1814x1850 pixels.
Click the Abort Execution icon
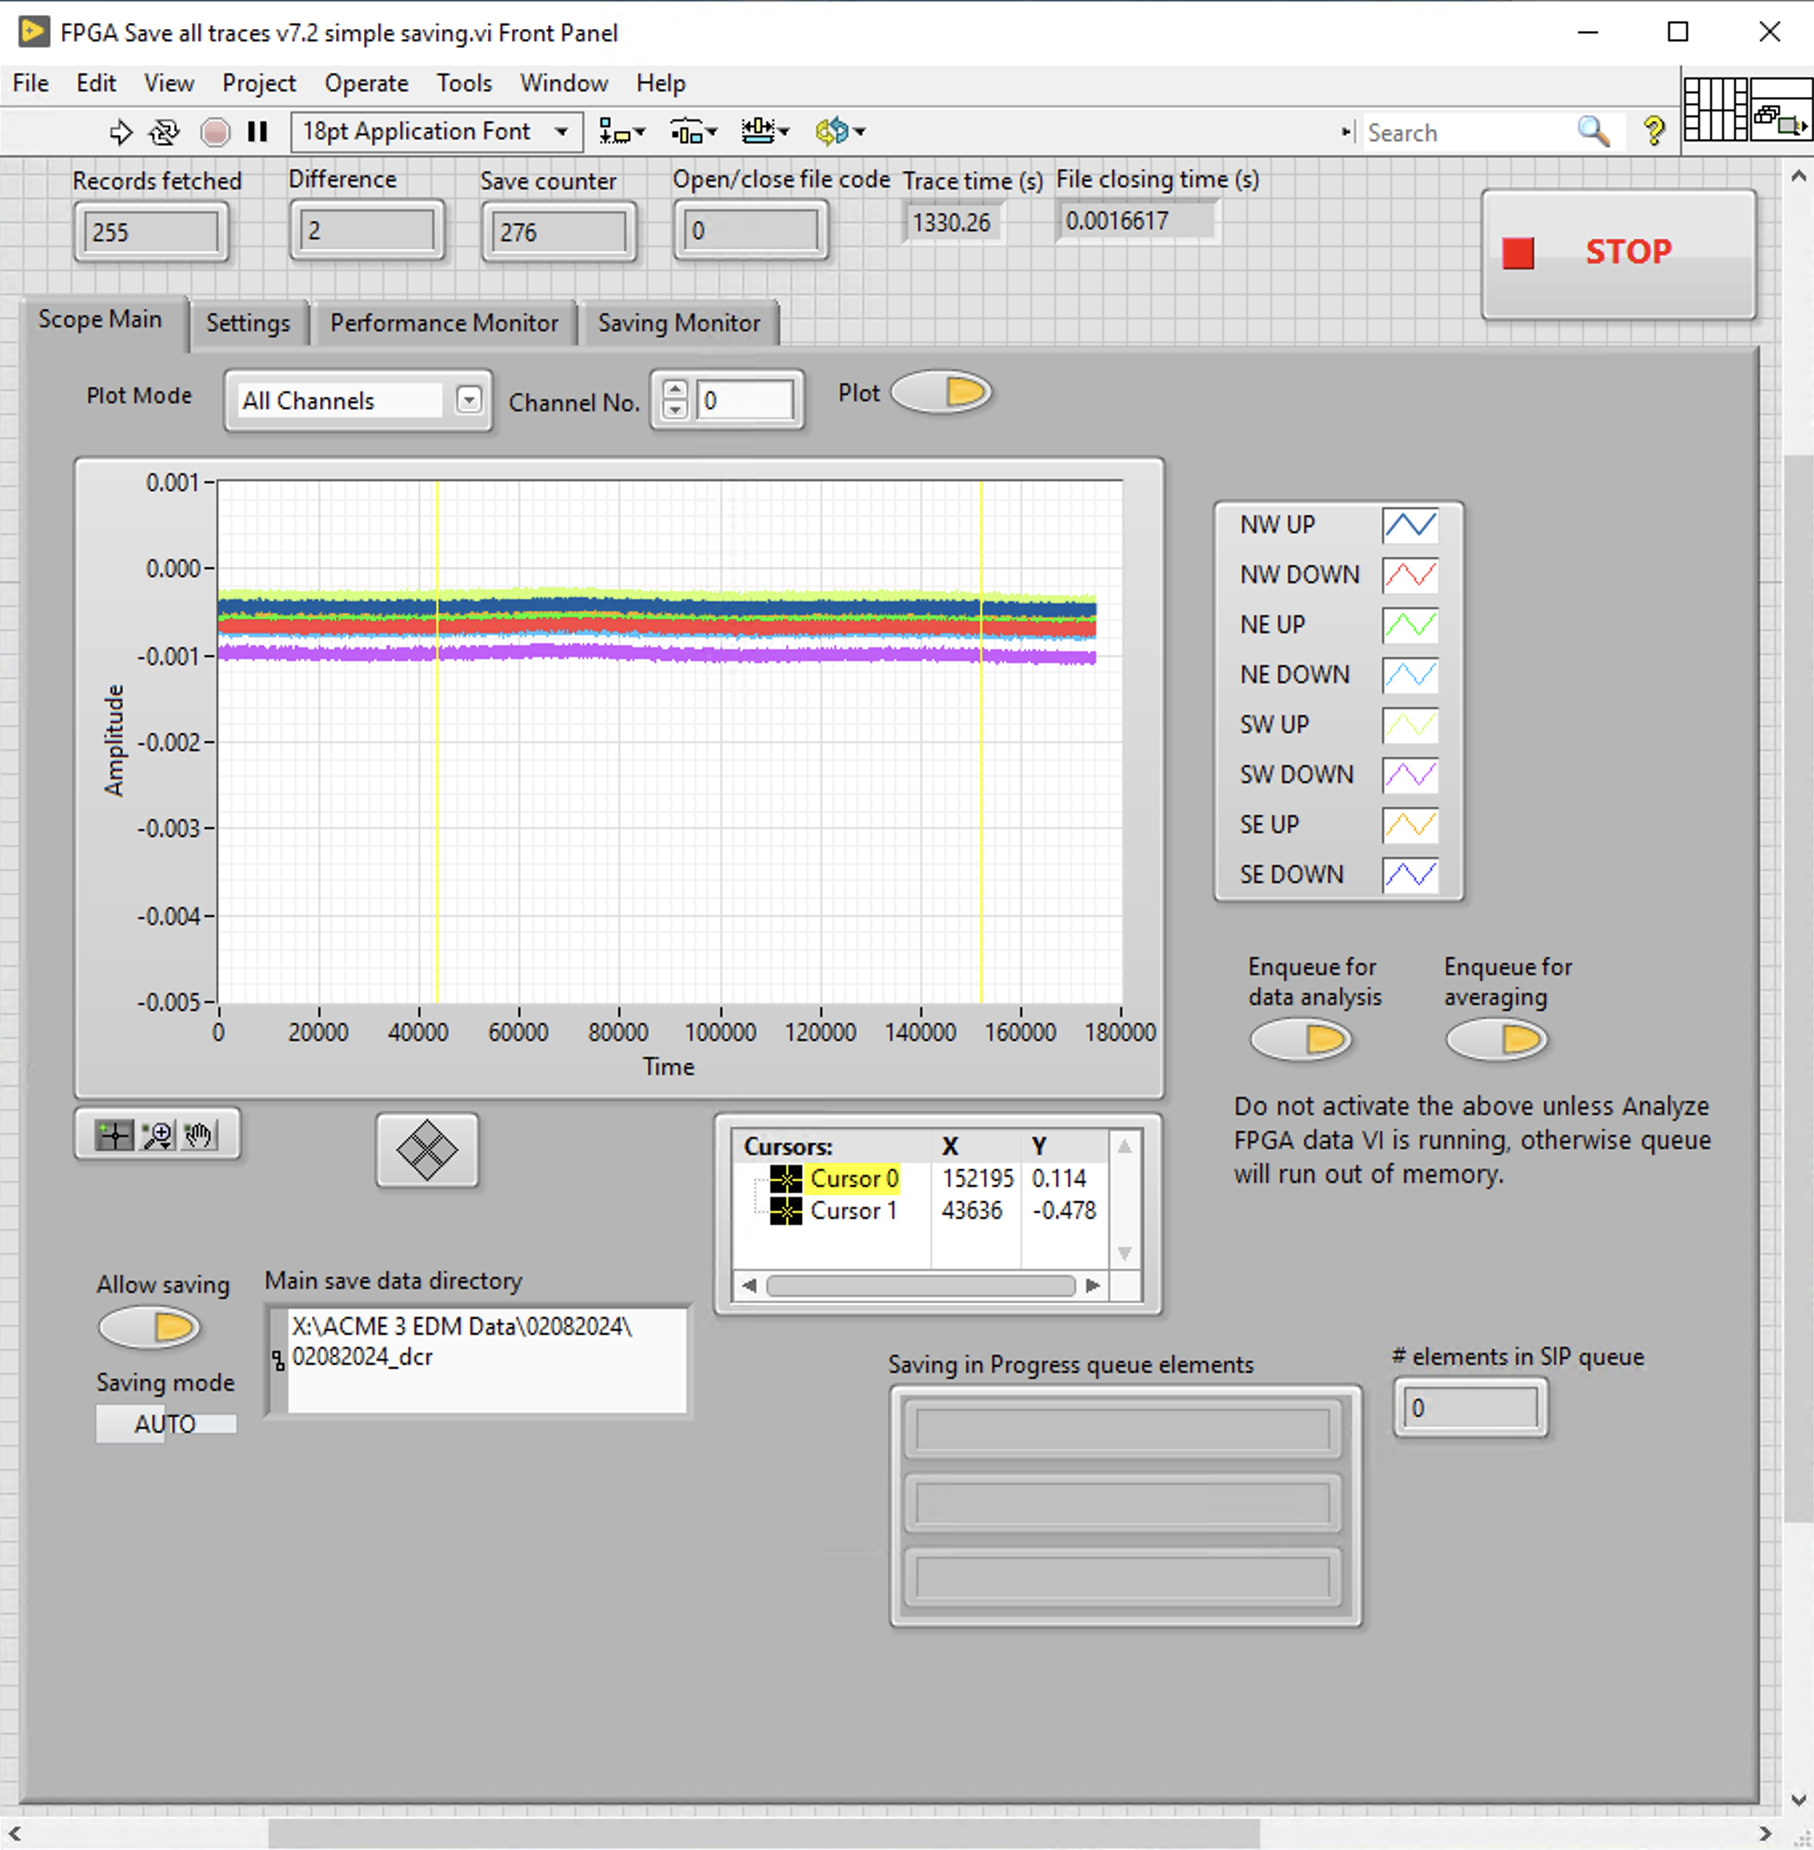click(x=215, y=132)
